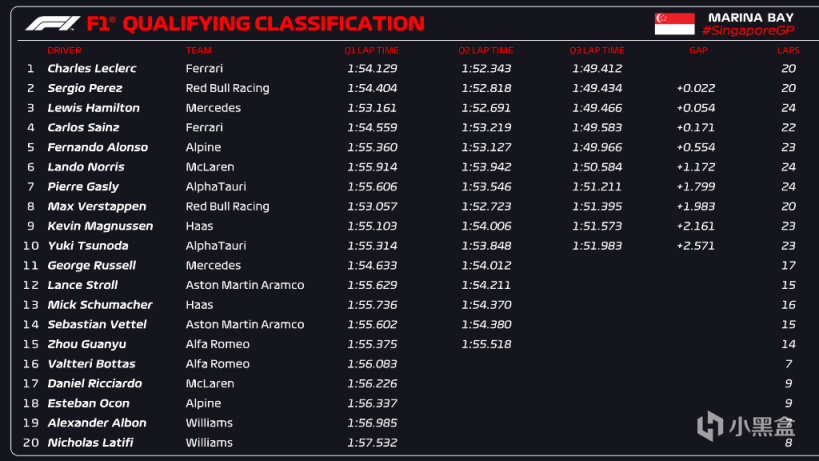The image size is (819, 461).
Task: Click the LAPS column header
Action: (x=788, y=50)
